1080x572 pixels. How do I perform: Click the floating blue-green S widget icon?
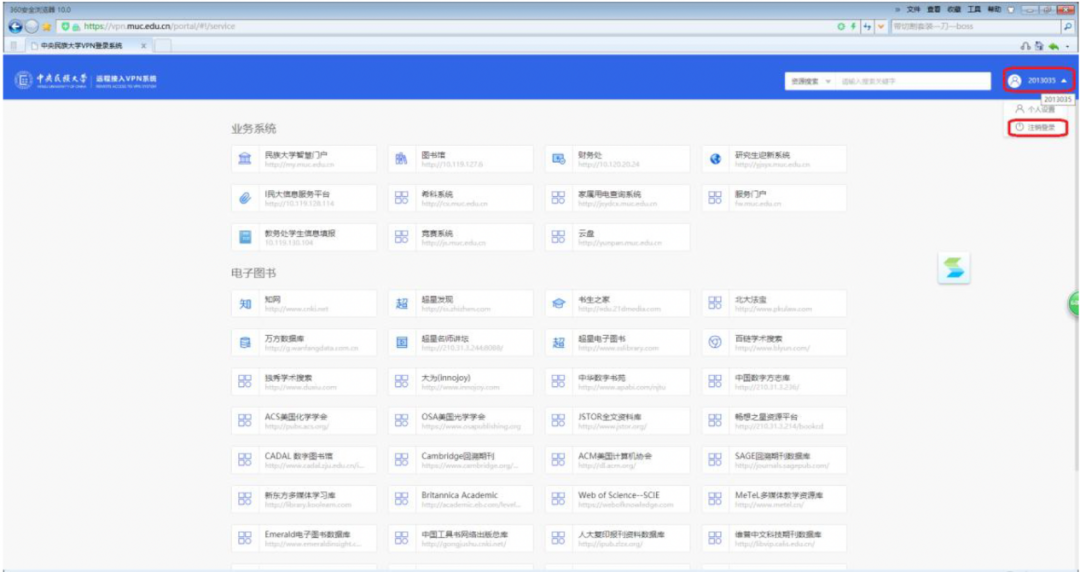tap(954, 268)
